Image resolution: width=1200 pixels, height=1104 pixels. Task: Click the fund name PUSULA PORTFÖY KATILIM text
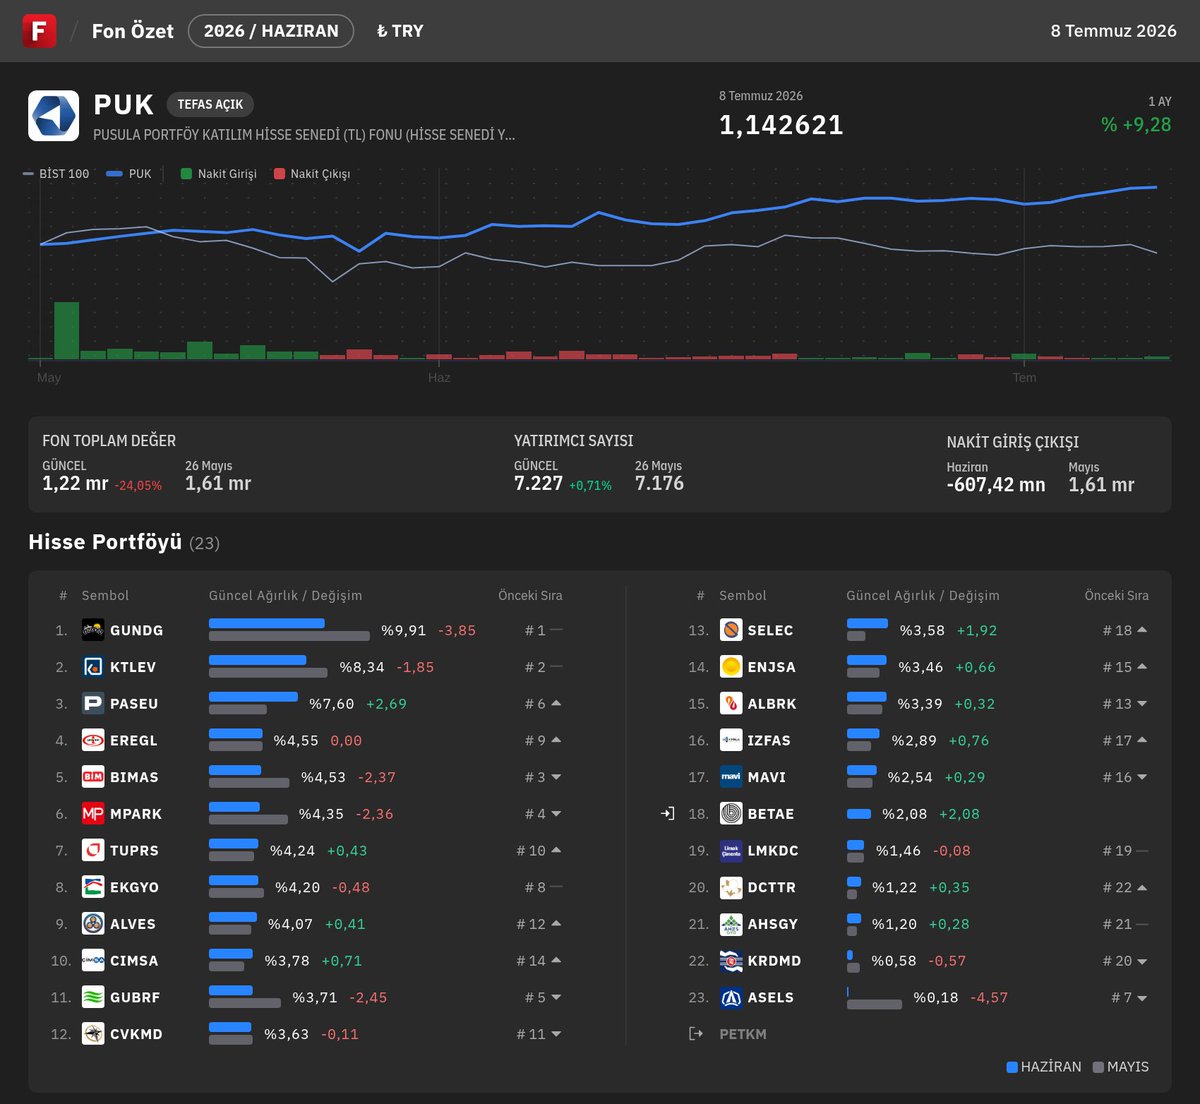[x=304, y=134]
